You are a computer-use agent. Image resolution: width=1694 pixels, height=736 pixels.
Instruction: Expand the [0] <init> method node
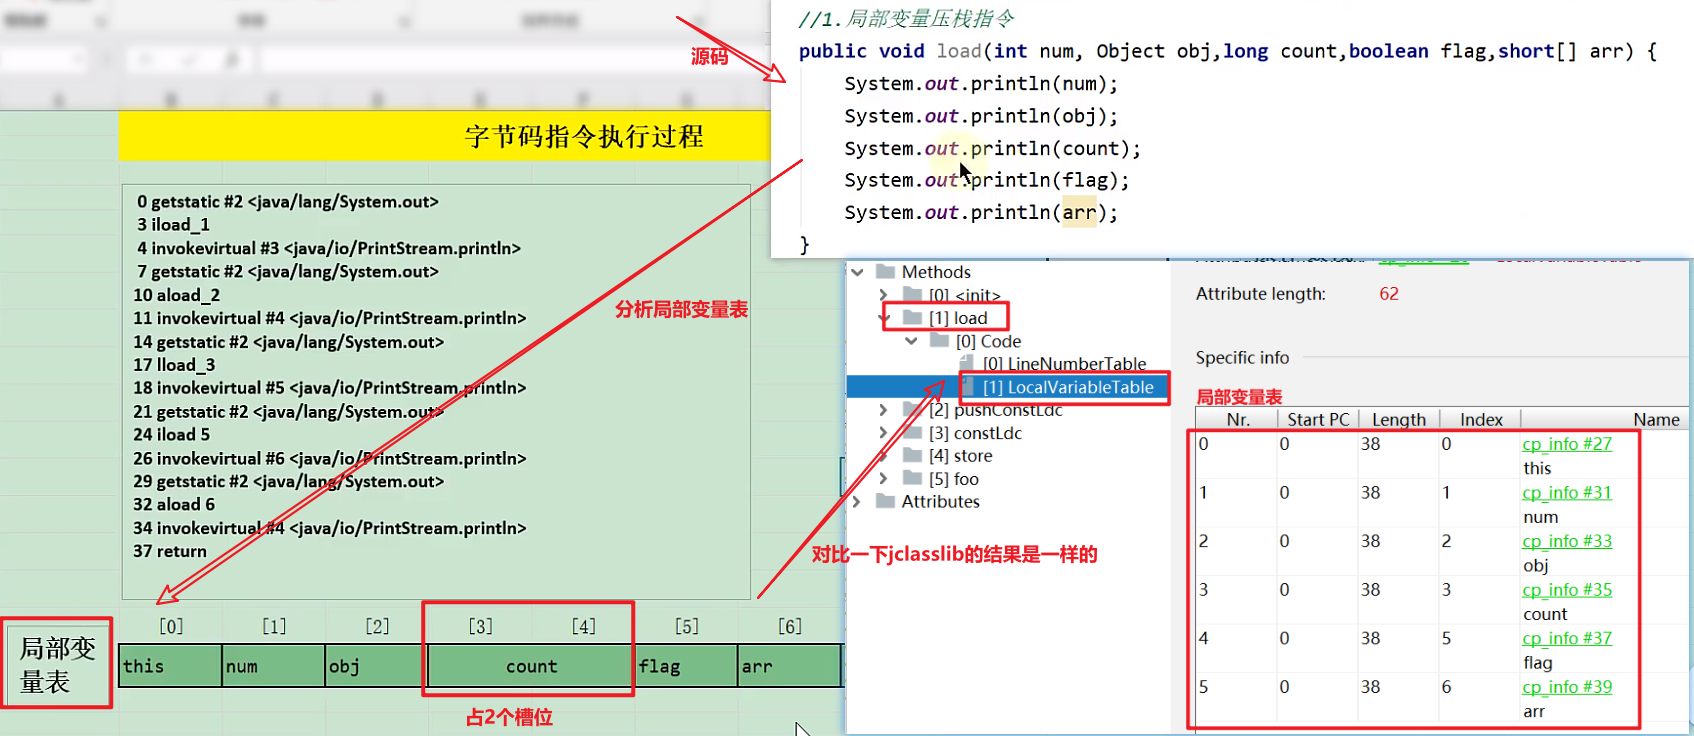[884, 295]
